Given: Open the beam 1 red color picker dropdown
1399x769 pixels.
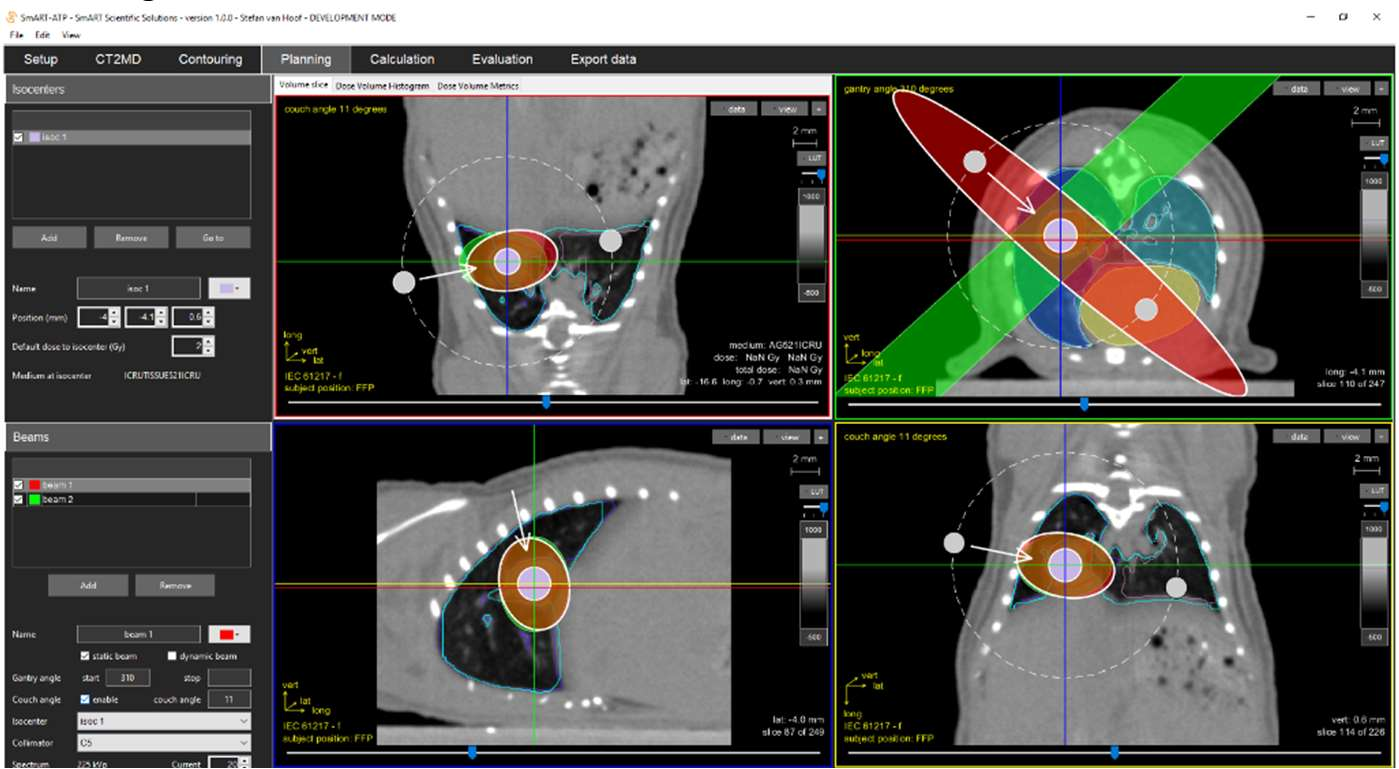Looking at the screenshot, I should coord(228,634).
